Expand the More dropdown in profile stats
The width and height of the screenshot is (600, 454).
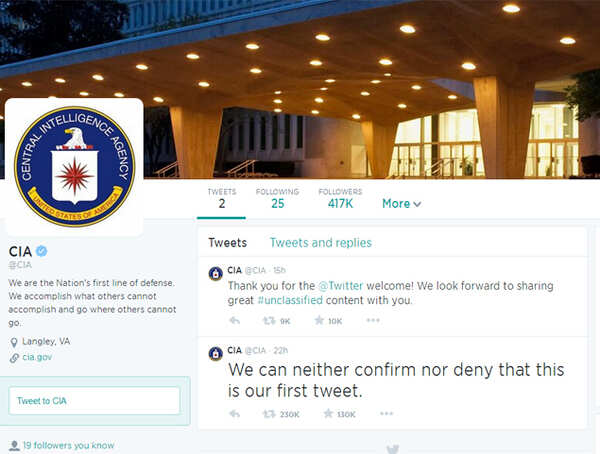[x=401, y=204]
